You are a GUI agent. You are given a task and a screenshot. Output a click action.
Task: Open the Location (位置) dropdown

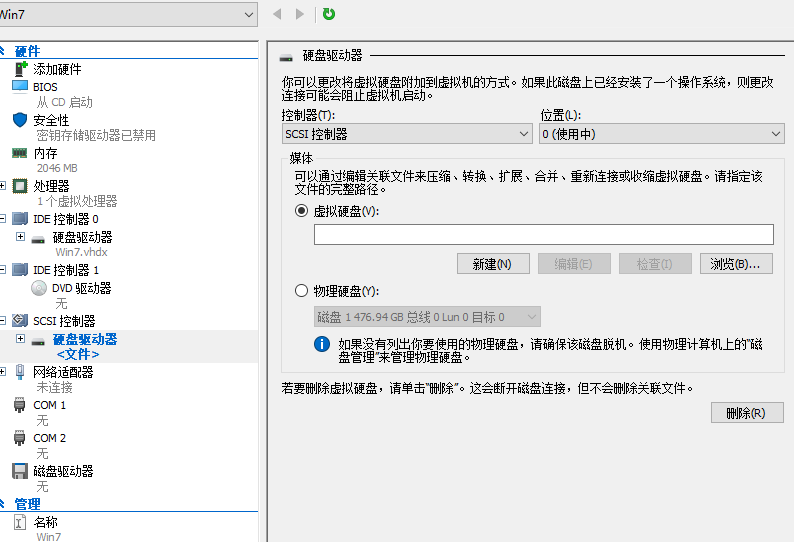pyautogui.click(x=661, y=134)
